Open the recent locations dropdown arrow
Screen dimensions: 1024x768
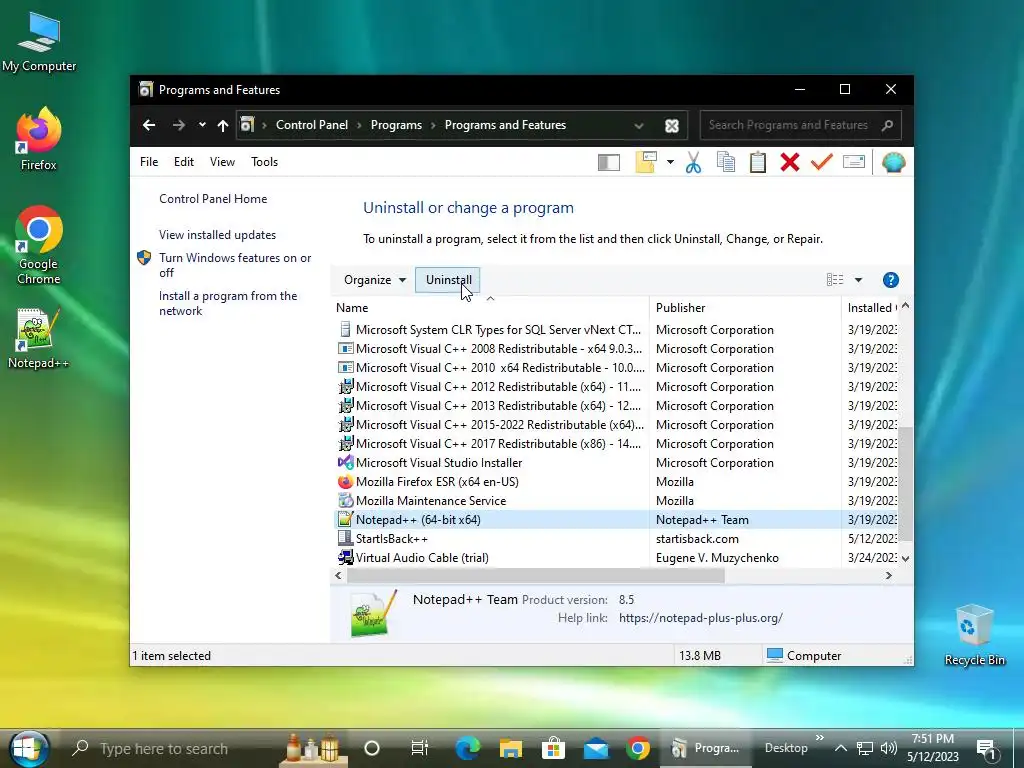coord(202,125)
